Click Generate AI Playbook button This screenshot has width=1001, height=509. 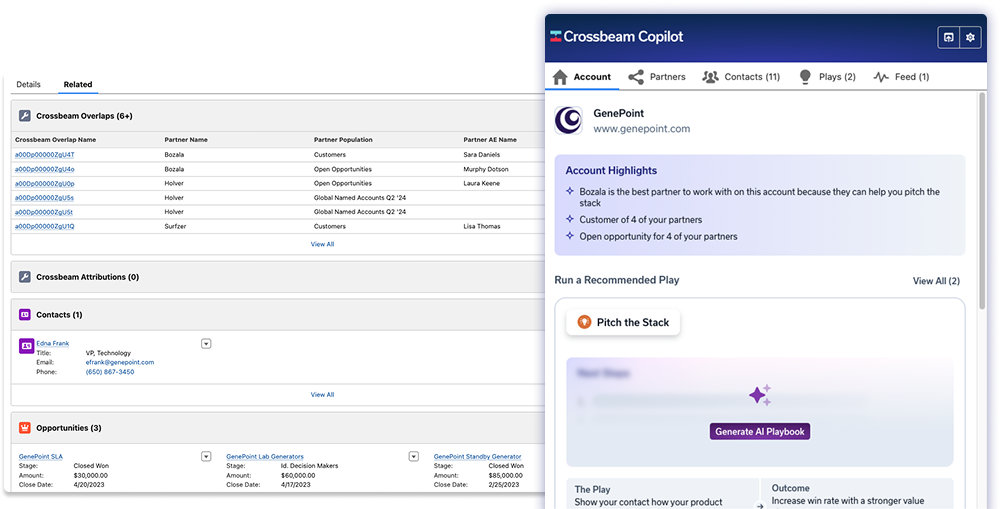point(760,431)
